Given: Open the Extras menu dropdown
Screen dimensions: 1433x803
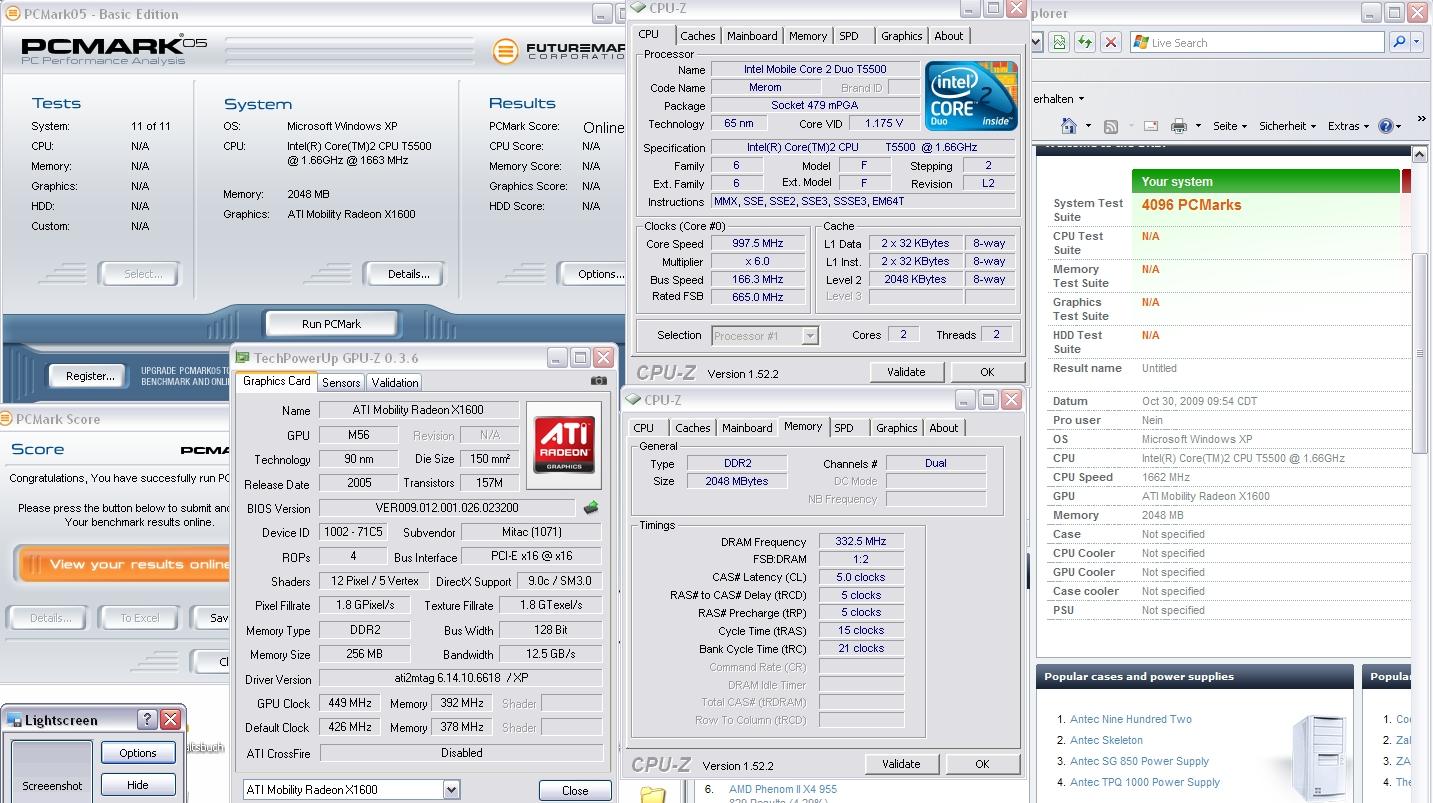Looking at the screenshot, I should pos(1349,126).
